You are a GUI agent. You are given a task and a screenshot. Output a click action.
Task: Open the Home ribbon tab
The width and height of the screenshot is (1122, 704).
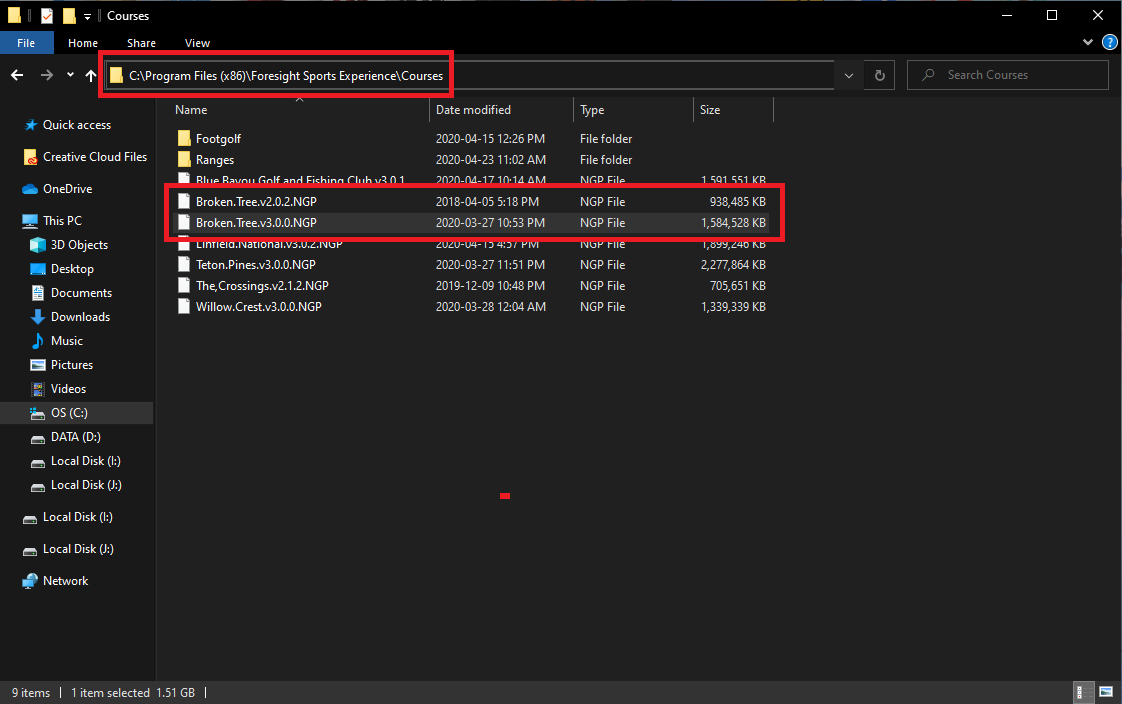click(x=83, y=43)
